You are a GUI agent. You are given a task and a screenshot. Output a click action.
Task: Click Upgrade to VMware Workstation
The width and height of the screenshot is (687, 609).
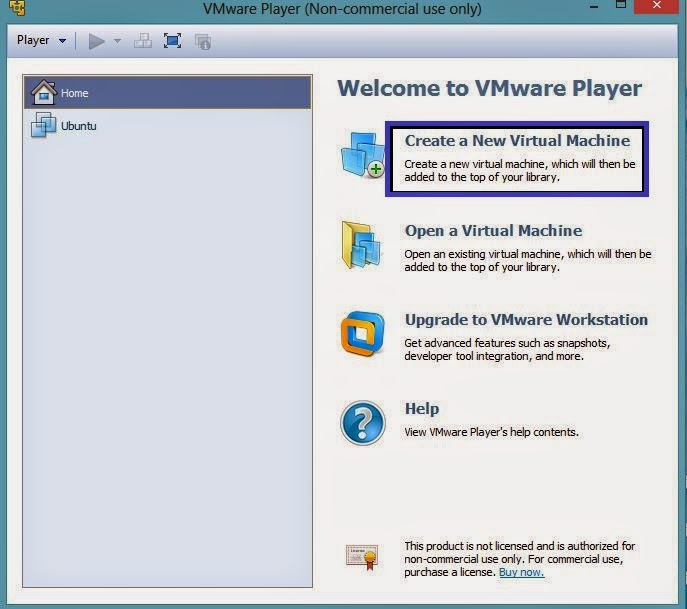click(526, 319)
